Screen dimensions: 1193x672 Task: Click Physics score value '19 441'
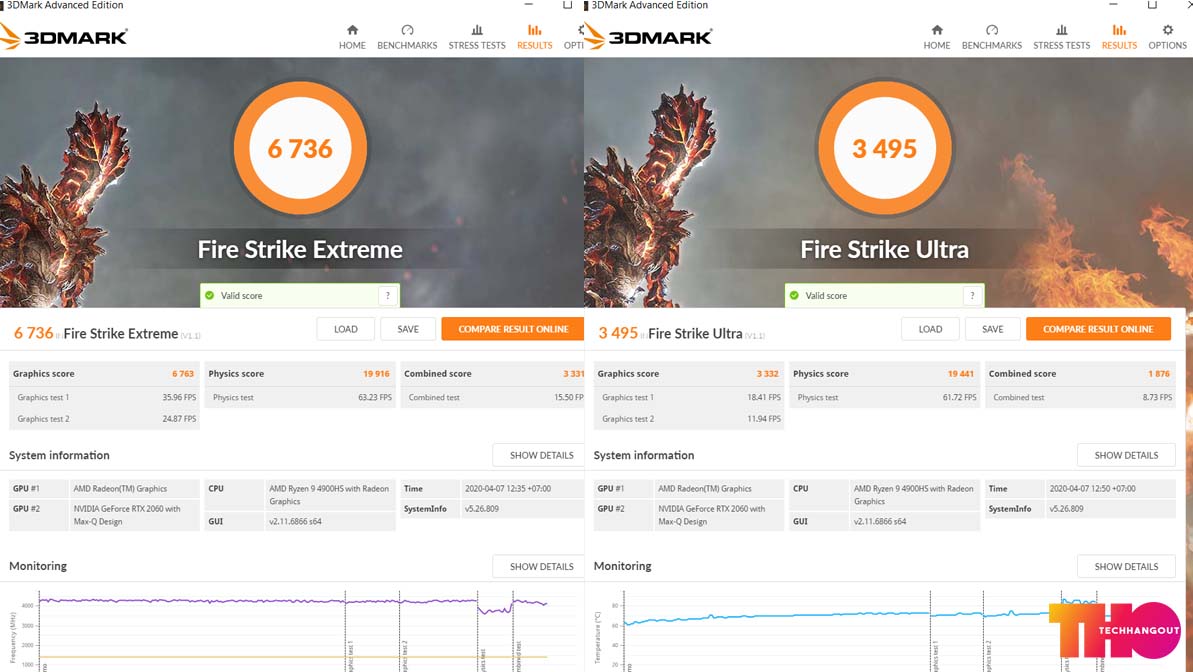pos(960,374)
